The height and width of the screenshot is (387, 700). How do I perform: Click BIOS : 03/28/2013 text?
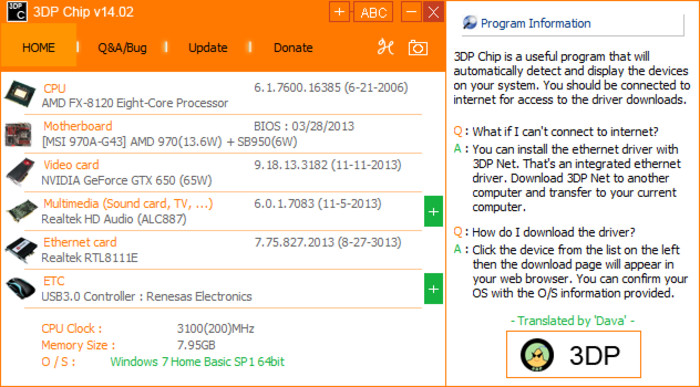tap(304, 126)
